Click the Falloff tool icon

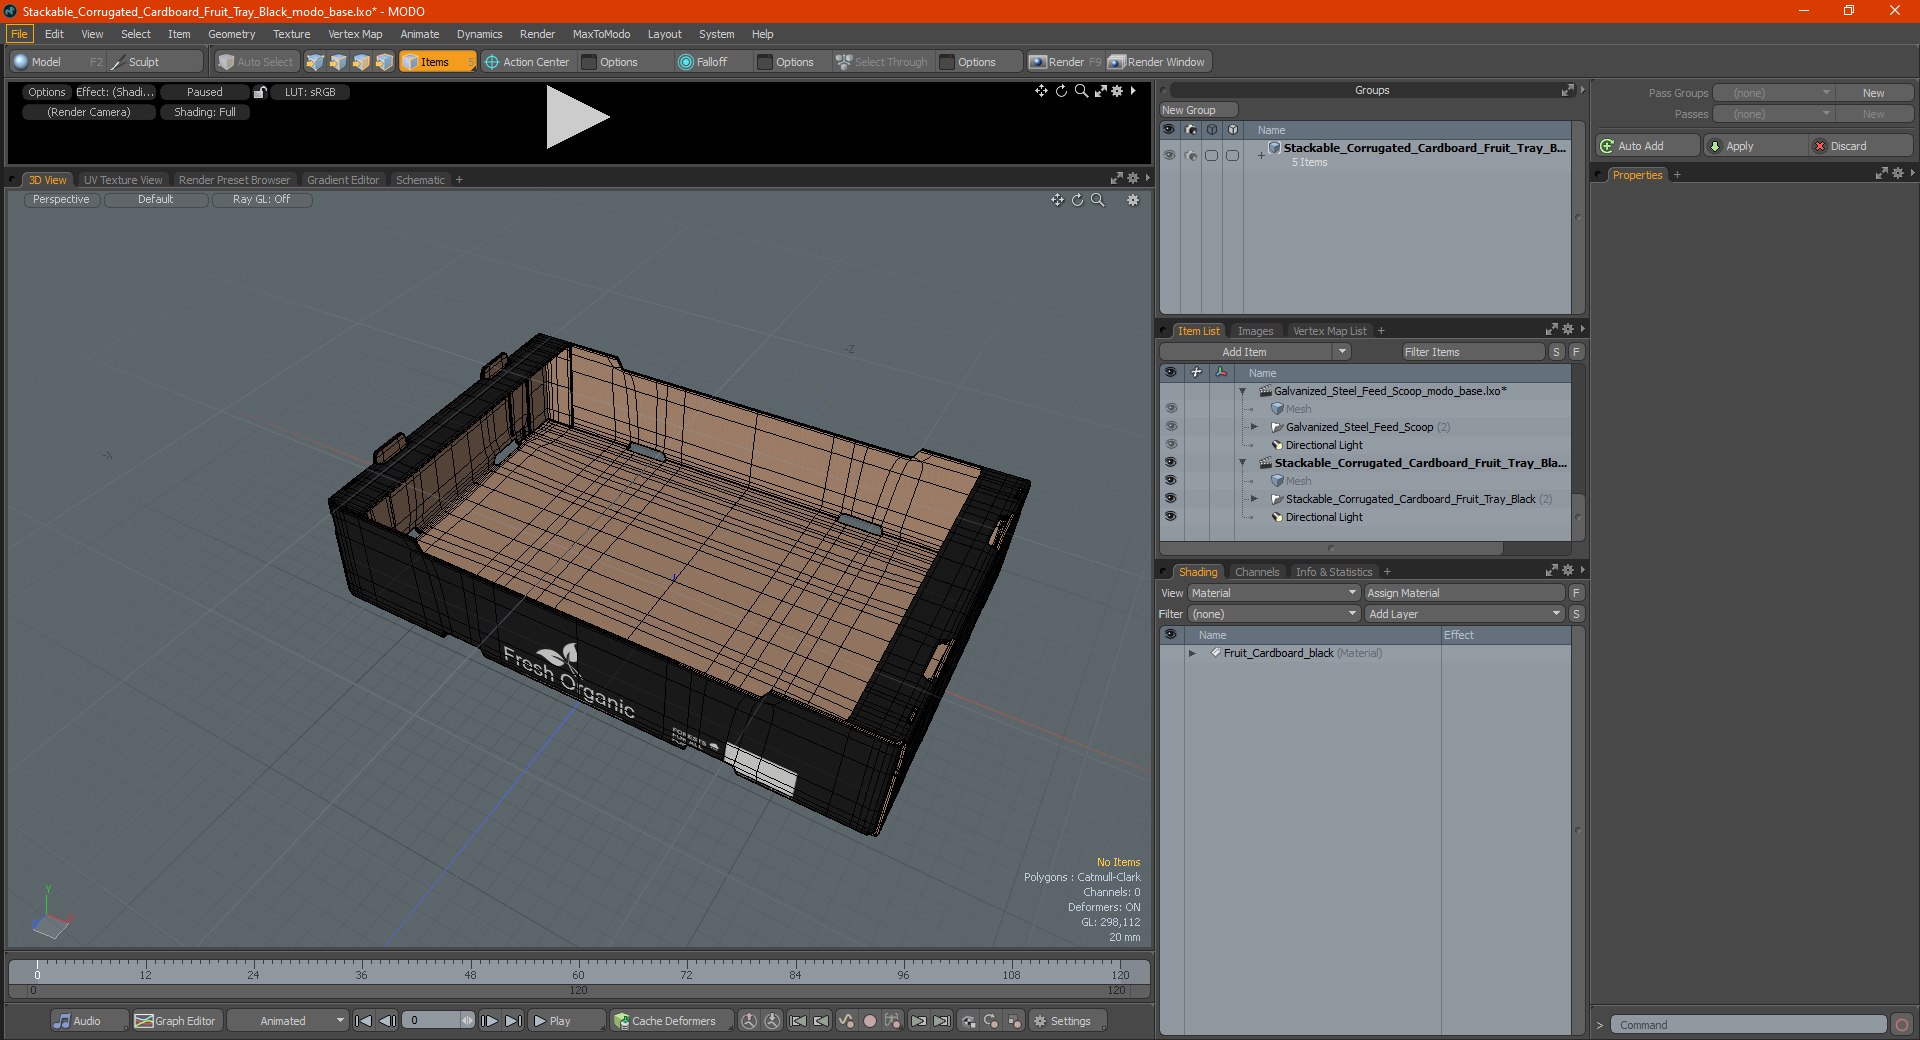pyautogui.click(x=685, y=62)
